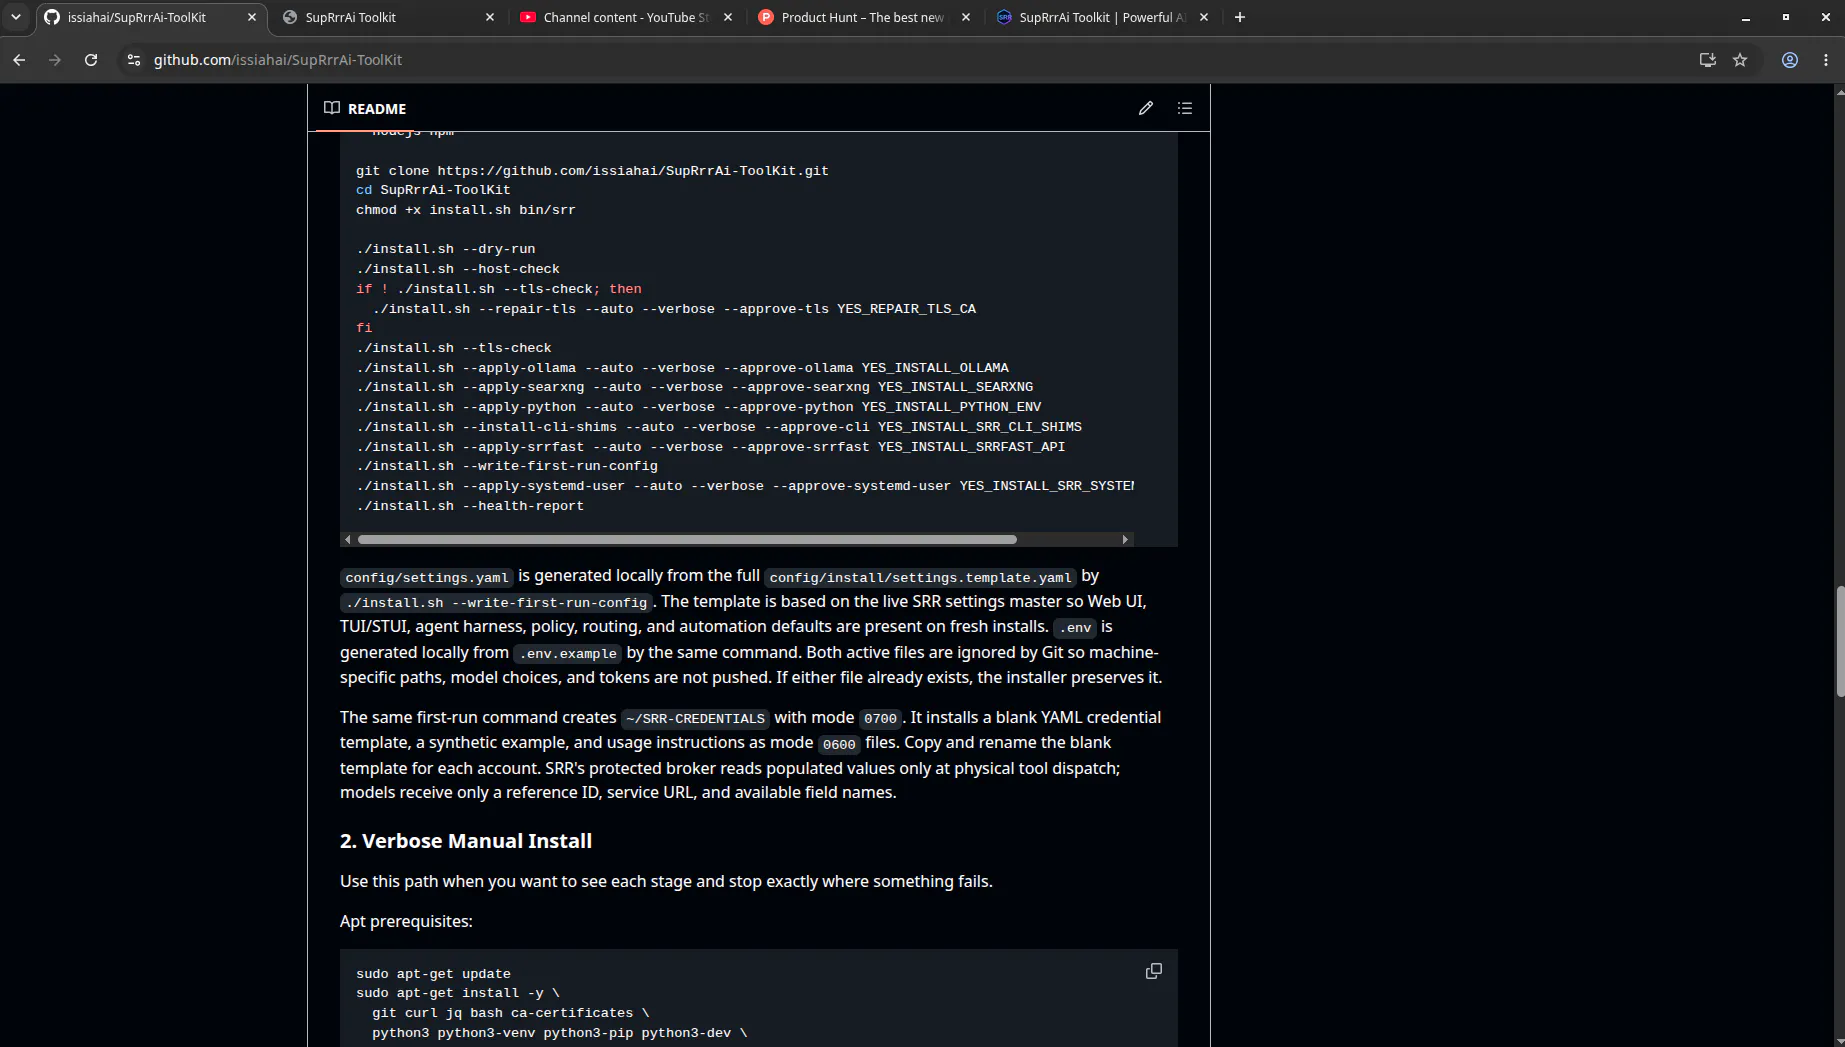
Task: Click the code block horizontal scrollbar
Action: (x=687, y=539)
